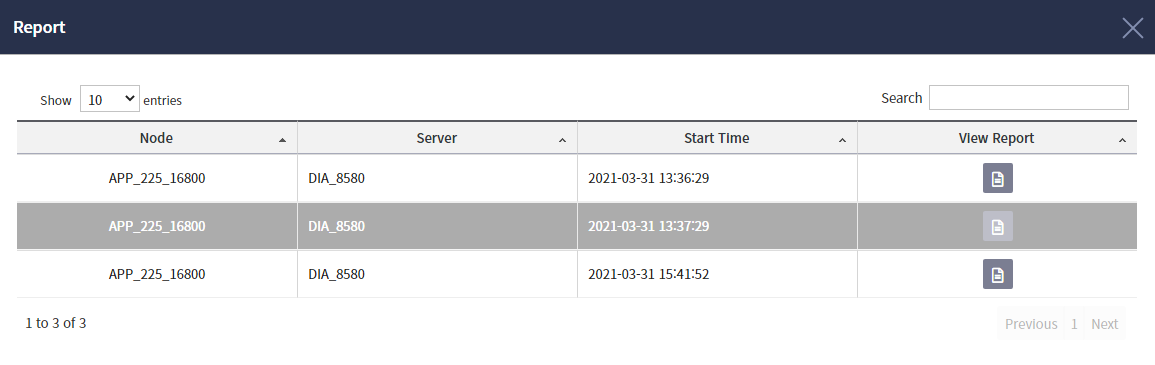1155x365 pixels.
Task: Sort the table by the Server header
Action: coord(437,138)
